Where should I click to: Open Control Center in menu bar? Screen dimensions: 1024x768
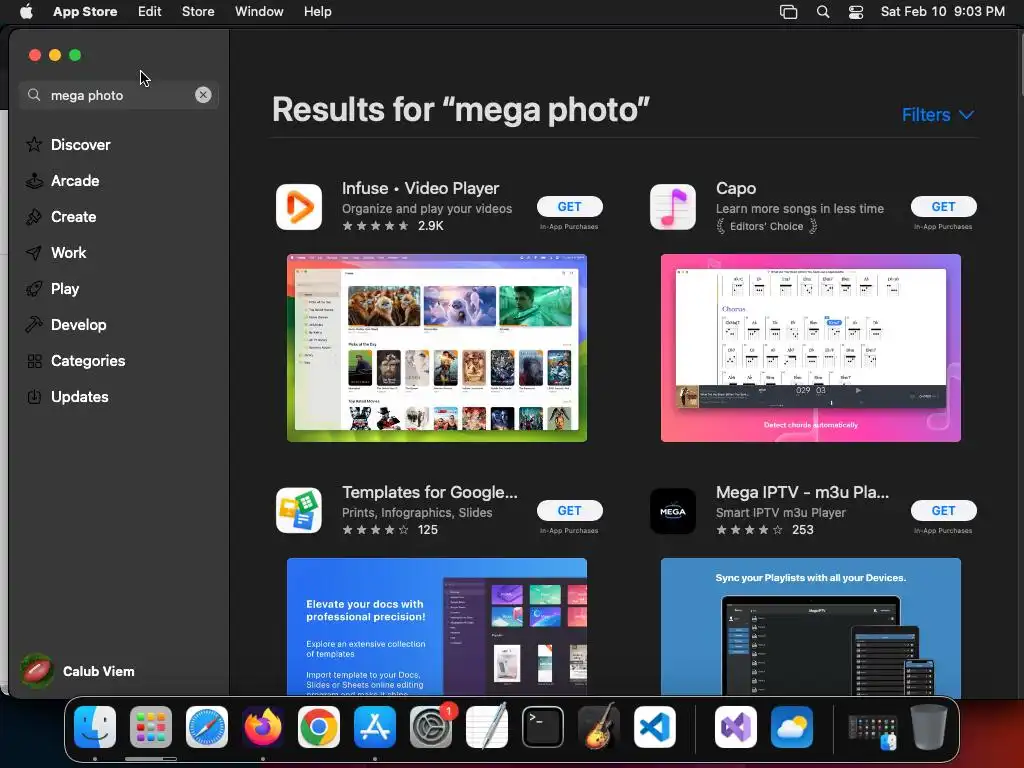856,12
